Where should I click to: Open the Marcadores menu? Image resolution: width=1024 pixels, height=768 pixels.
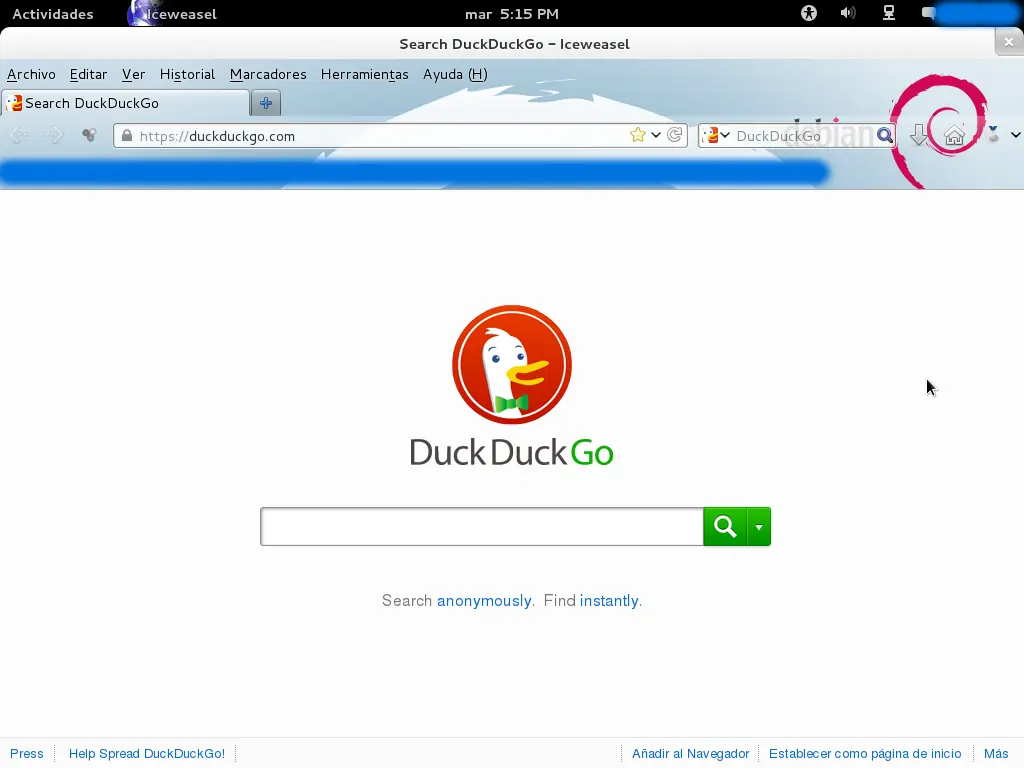point(268,74)
